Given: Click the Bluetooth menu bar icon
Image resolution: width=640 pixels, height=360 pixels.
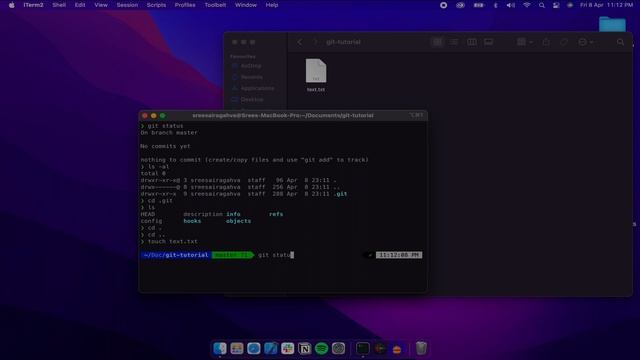Looking at the screenshot, I should click(496, 5).
